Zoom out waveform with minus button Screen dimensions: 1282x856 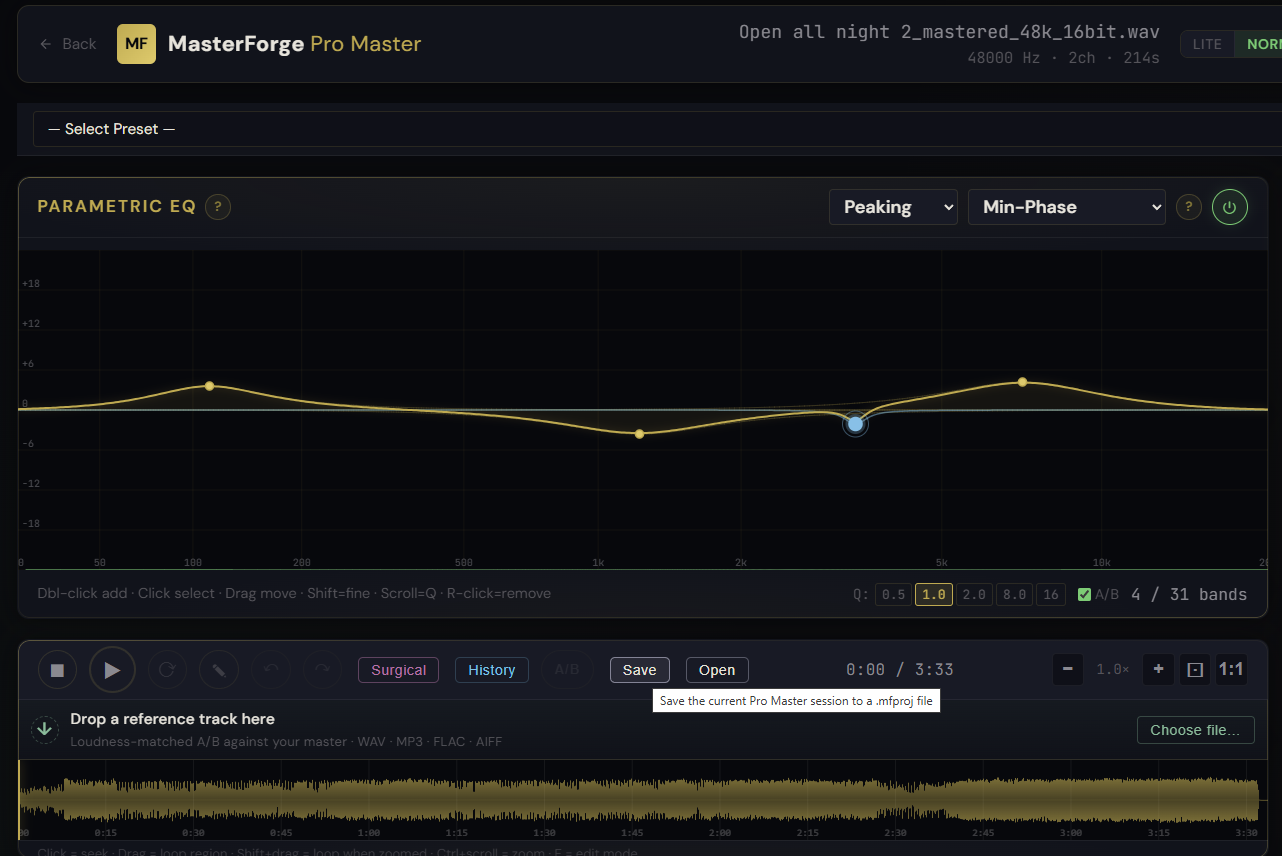click(x=1068, y=669)
